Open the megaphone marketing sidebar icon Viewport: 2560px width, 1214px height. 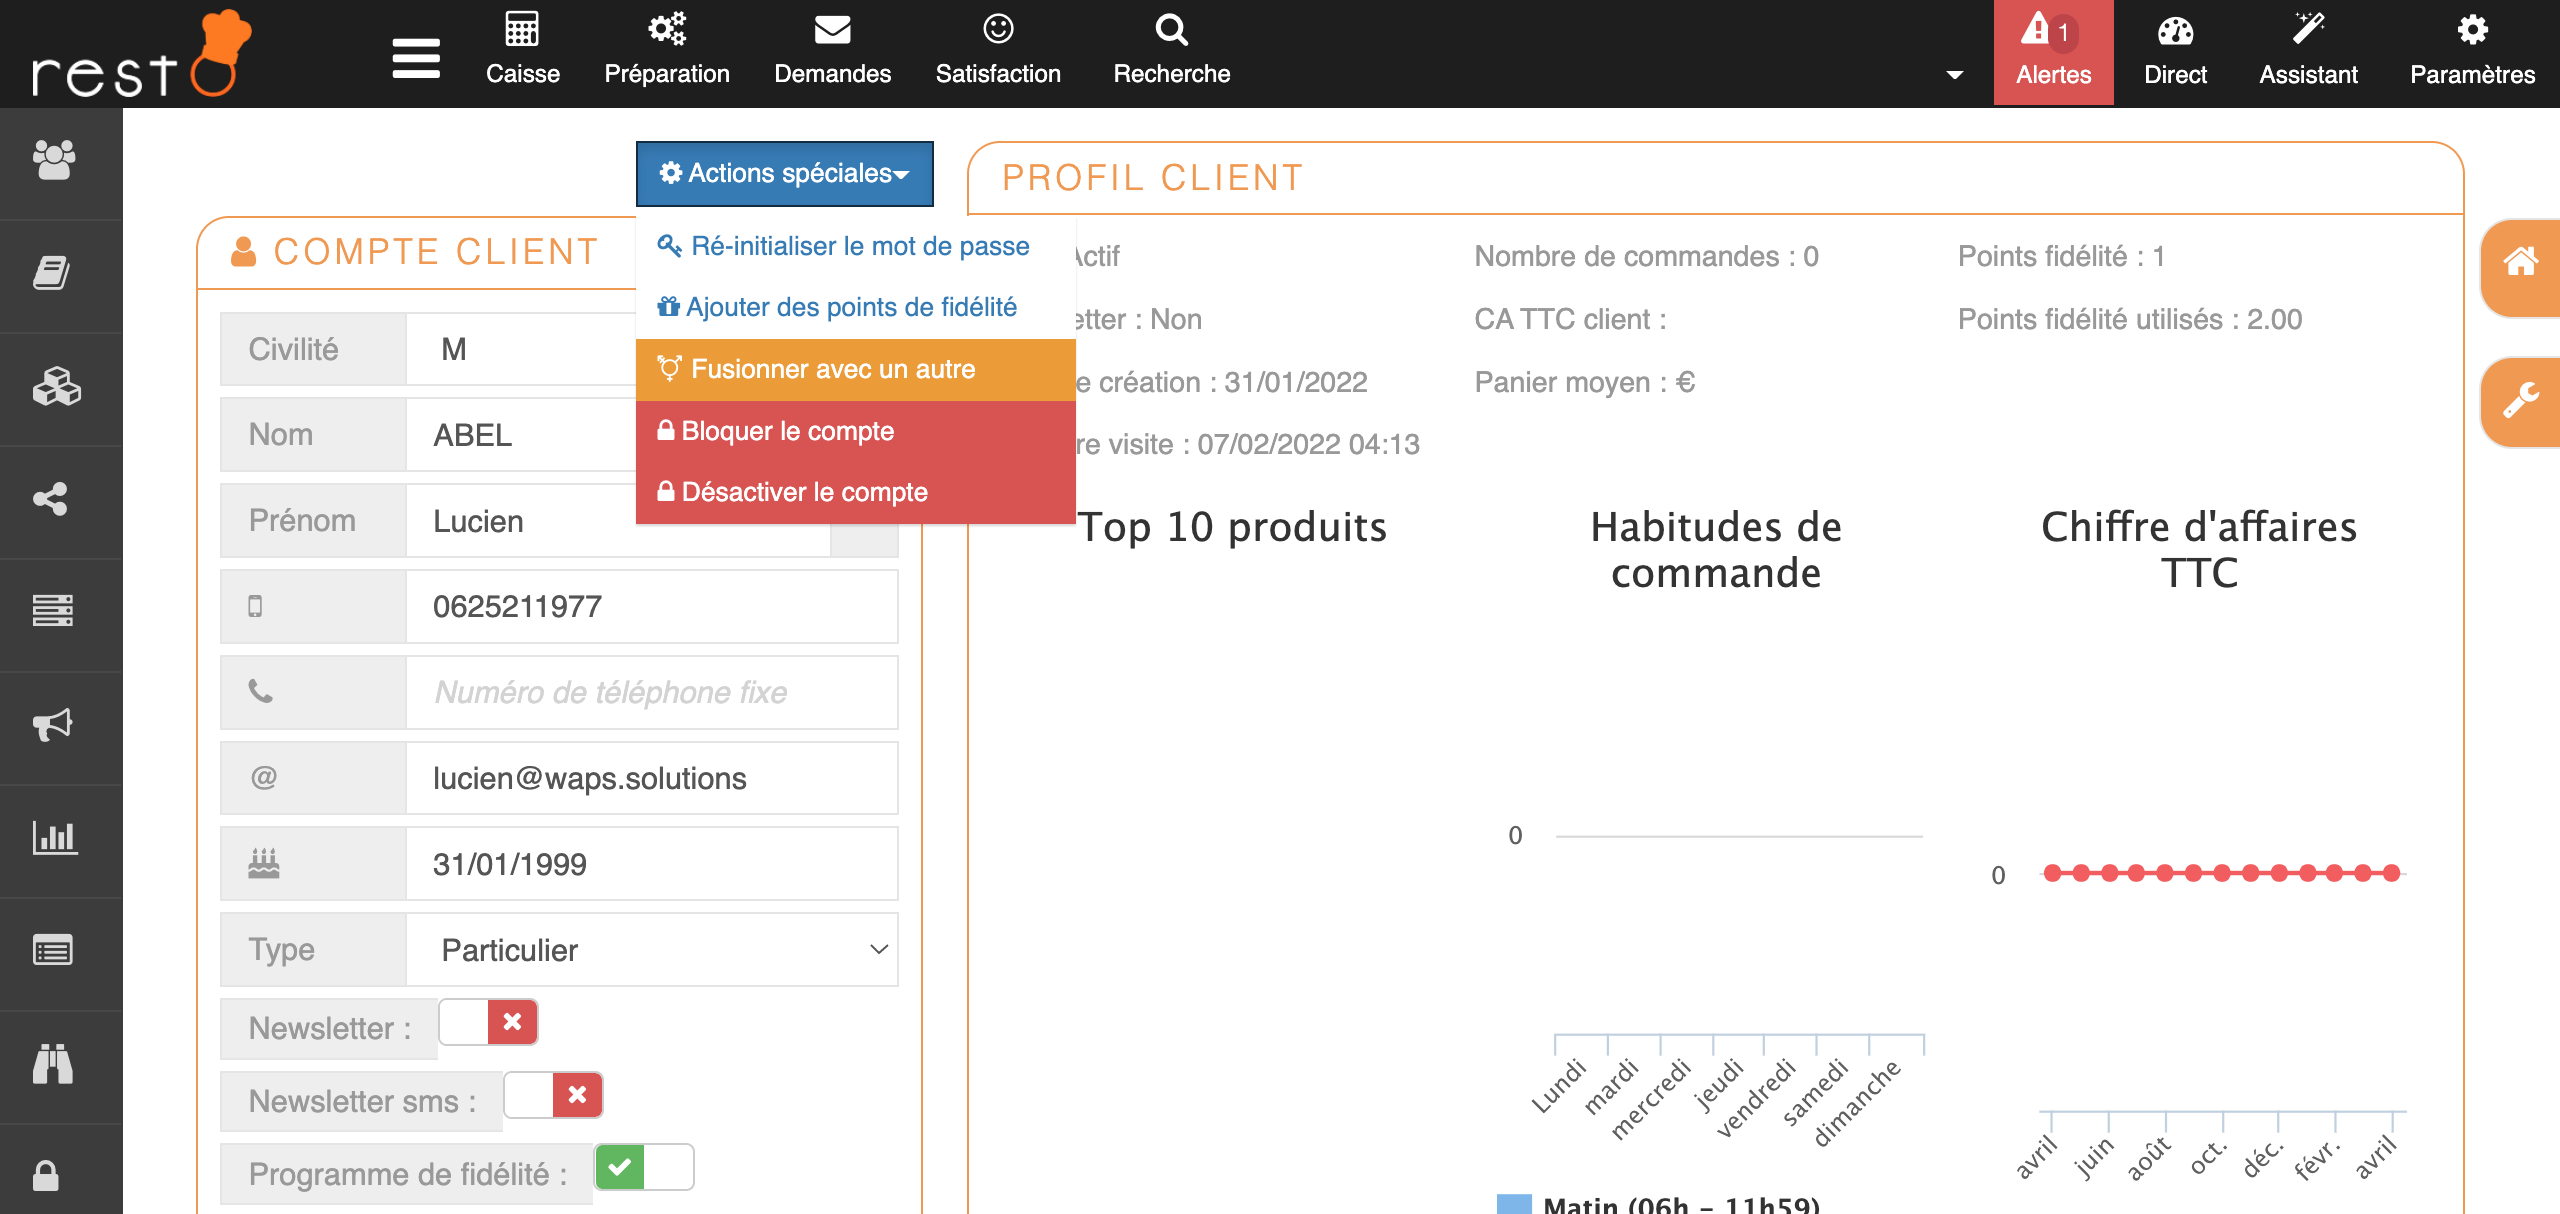click(53, 724)
